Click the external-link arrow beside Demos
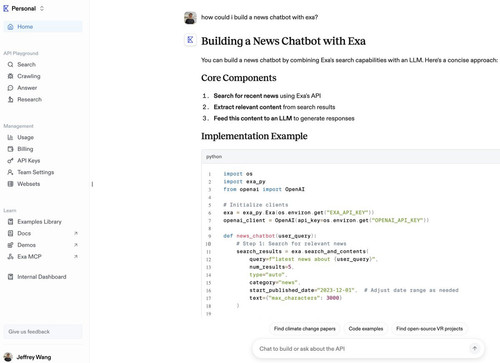 pyautogui.click(x=76, y=245)
